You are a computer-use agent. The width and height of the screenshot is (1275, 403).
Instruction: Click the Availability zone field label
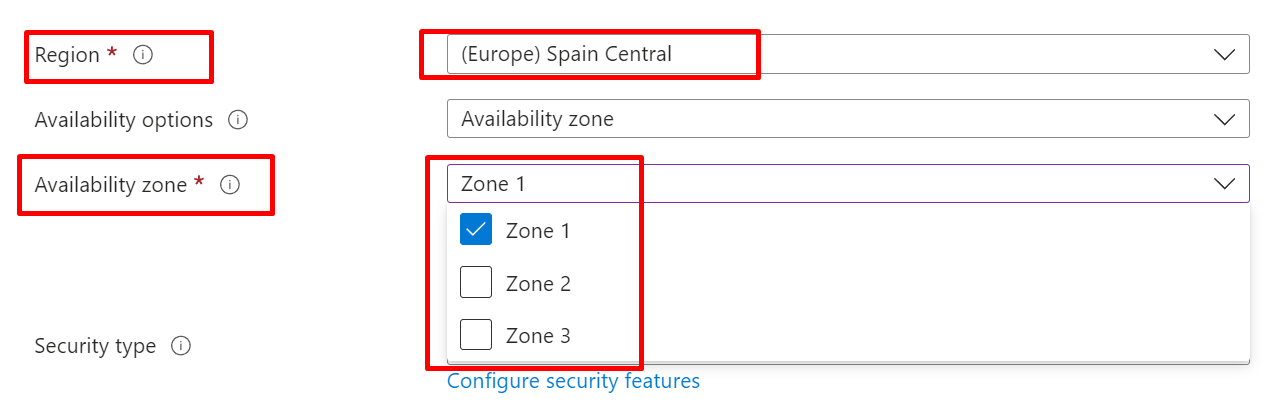[111, 185]
